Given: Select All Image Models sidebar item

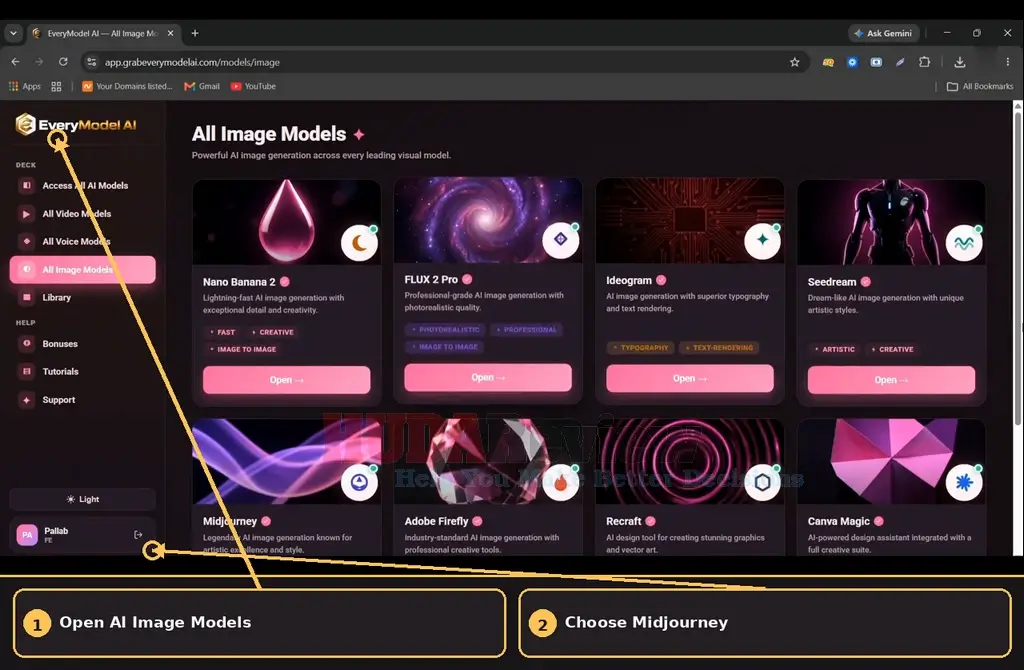Looking at the screenshot, I should click(82, 270).
